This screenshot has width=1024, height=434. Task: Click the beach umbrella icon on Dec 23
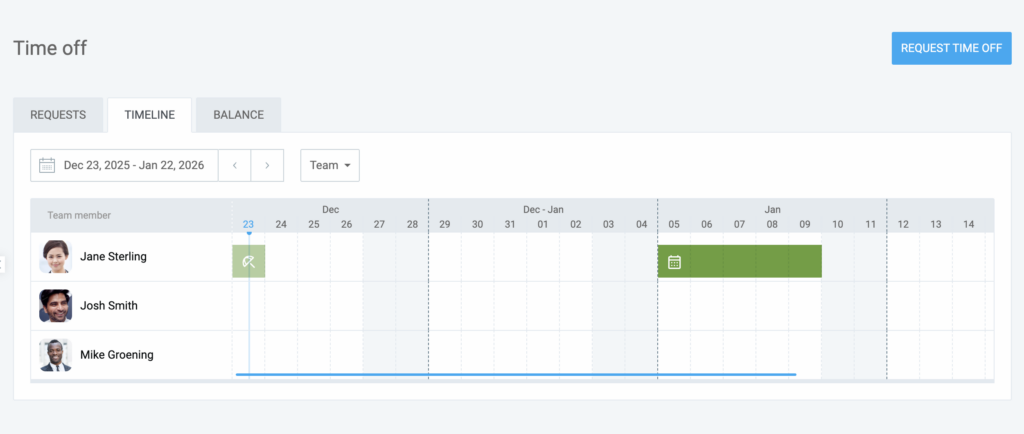point(249,262)
